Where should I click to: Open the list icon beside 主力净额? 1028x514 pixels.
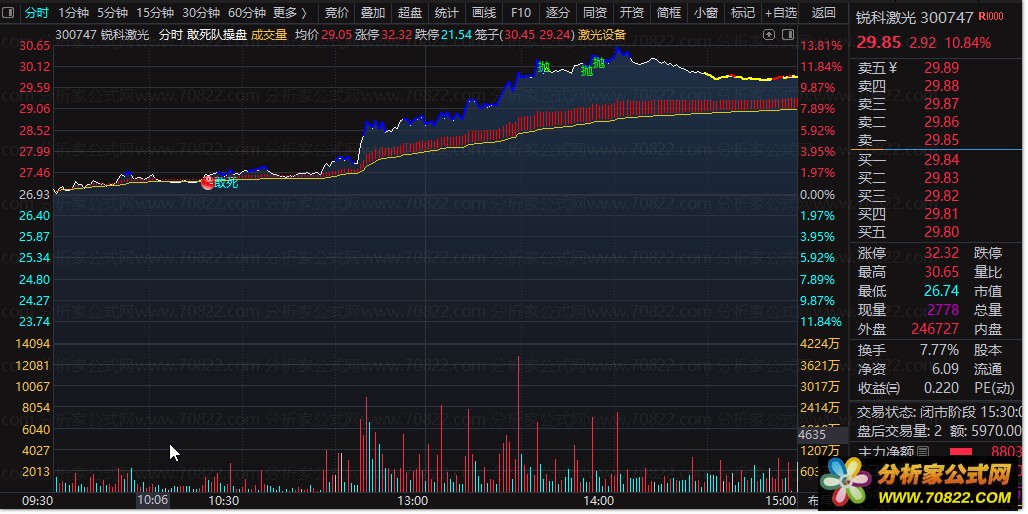pyautogui.click(x=922, y=451)
